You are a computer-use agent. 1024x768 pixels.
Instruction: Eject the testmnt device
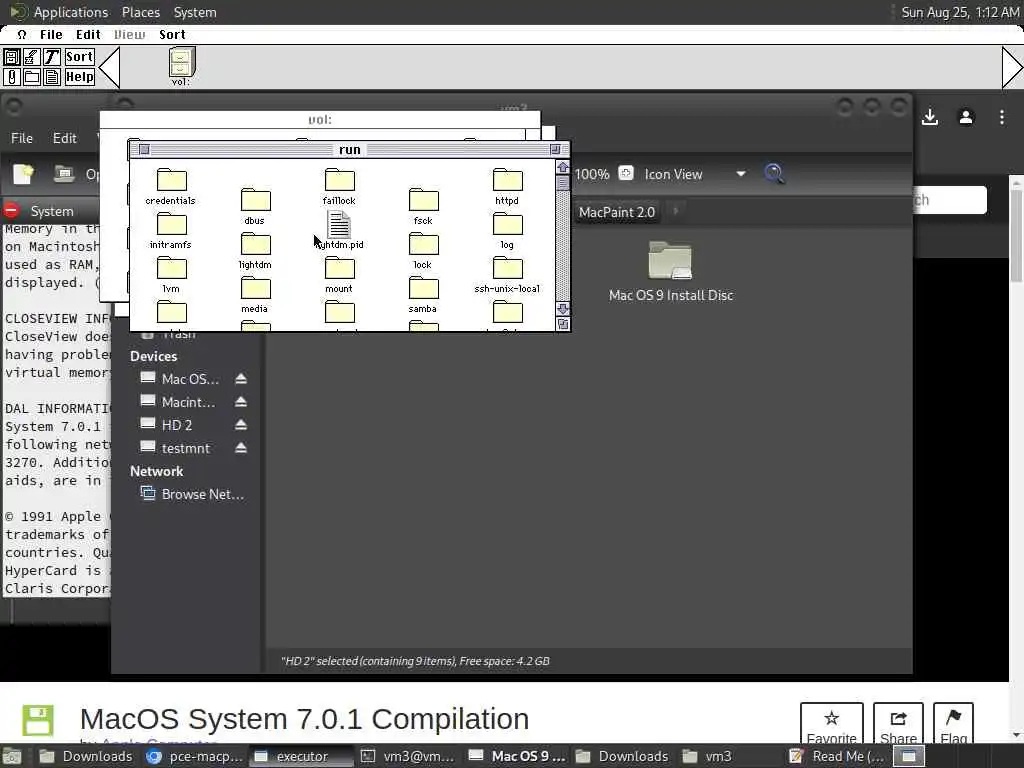click(241, 448)
